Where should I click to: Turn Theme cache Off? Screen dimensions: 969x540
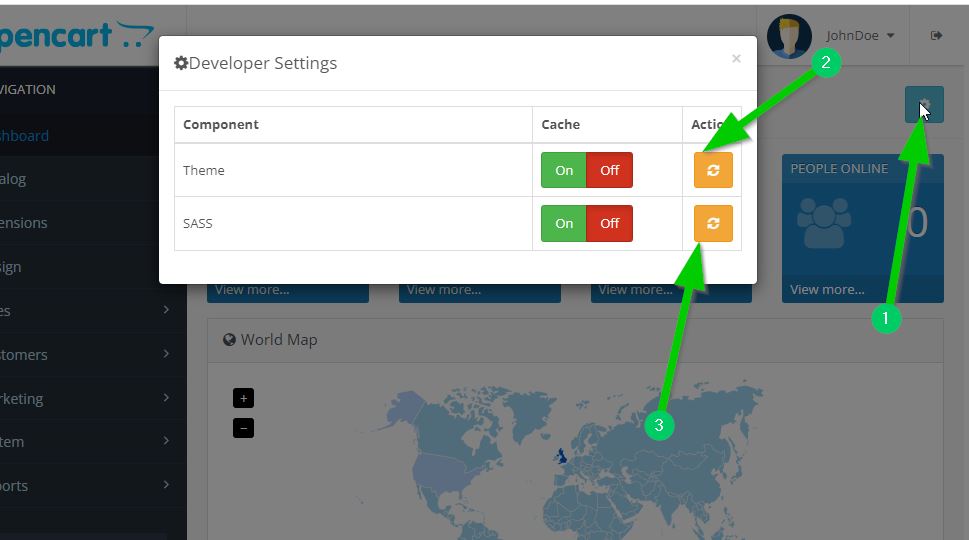610,170
